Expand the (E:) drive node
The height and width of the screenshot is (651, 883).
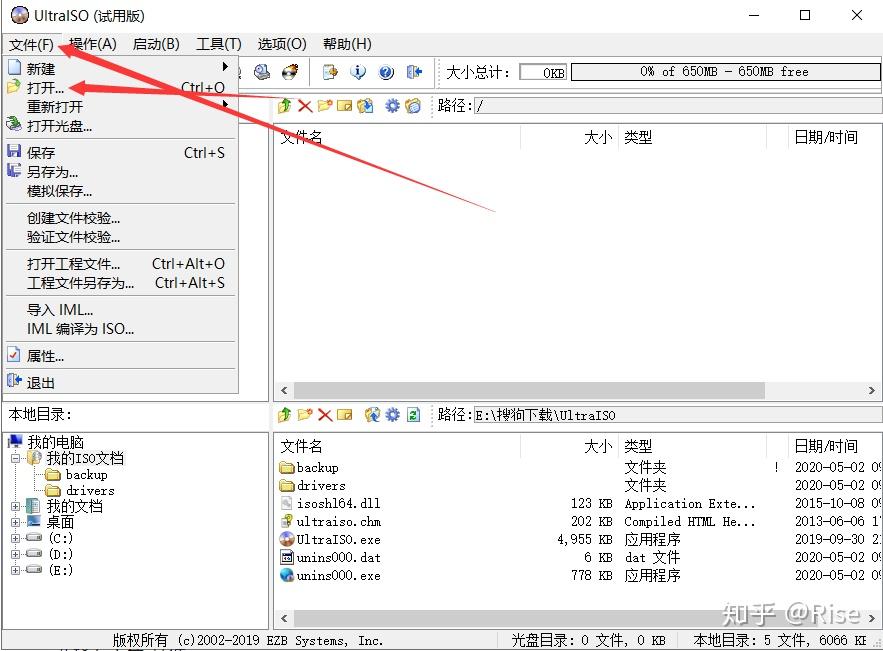tap(16, 570)
